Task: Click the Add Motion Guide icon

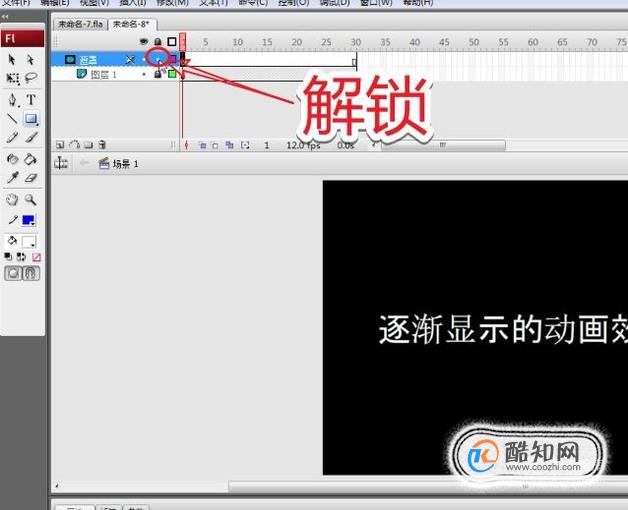Action: pyautogui.click(x=74, y=145)
